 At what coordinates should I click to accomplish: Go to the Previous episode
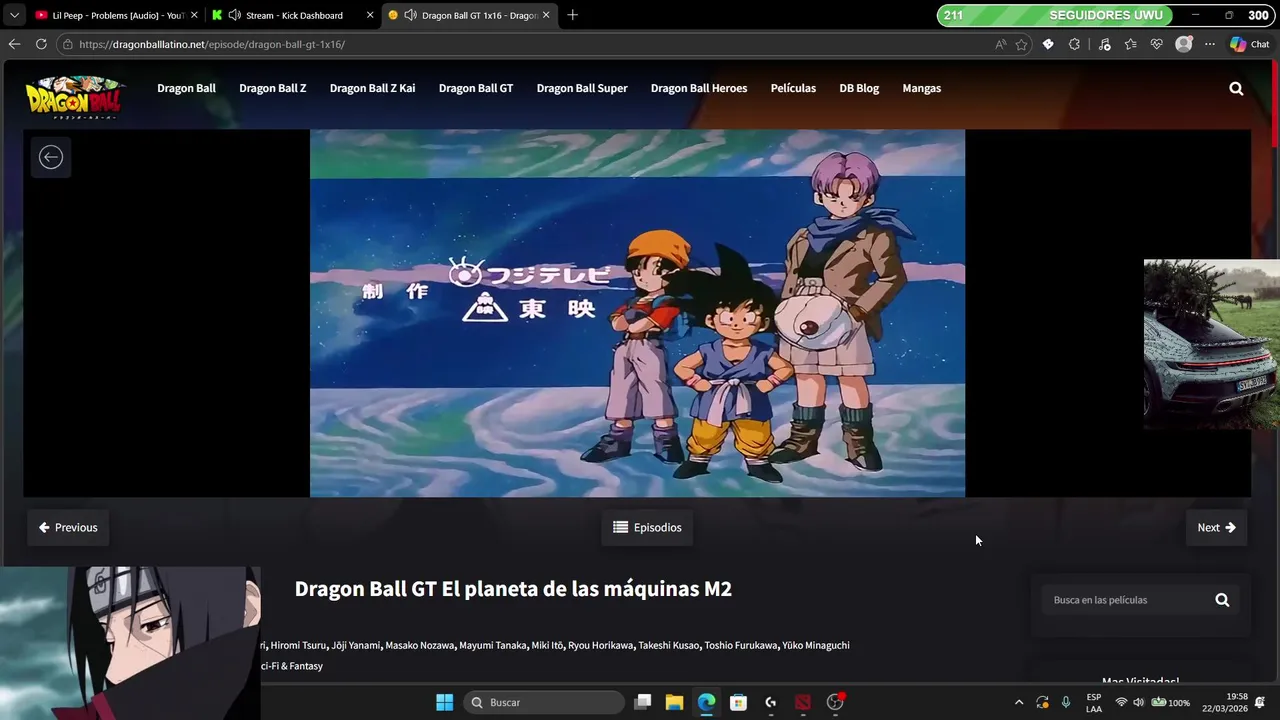pyautogui.click(x=68, y=527)
